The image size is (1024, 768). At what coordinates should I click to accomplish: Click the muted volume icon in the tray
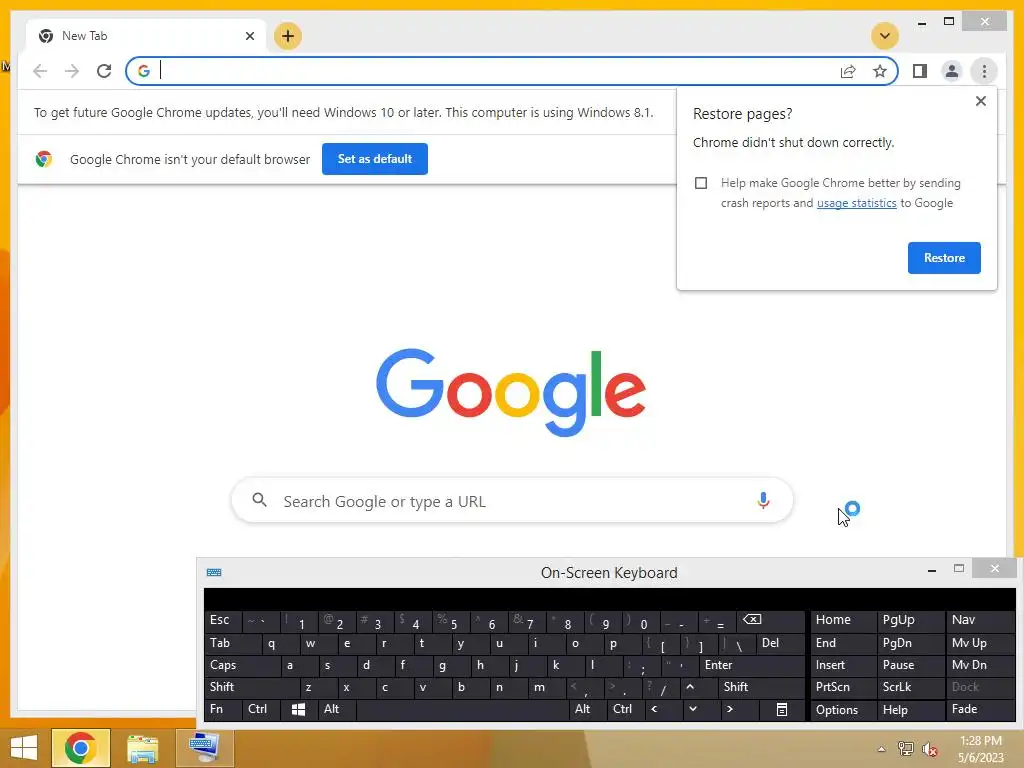pyautogui.click(x=930, y=749)
